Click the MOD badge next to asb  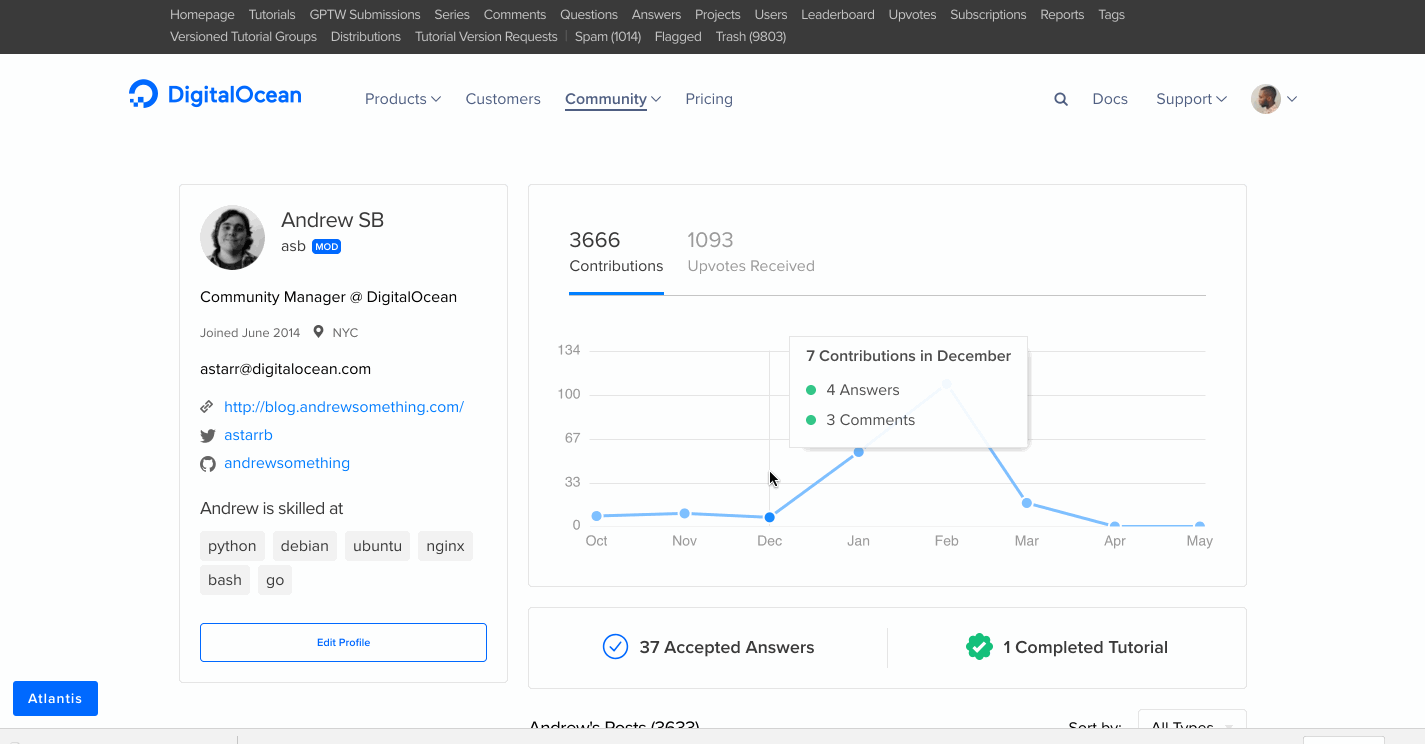pos(326,246)
